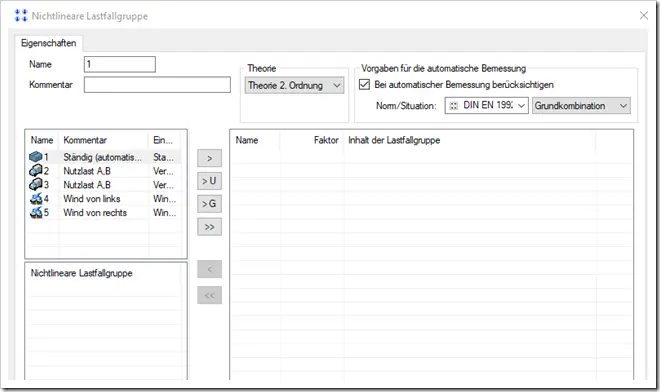Open the DIN EN norm dropdown
Viewport: 660px width, 392px height.
(487, 106)
